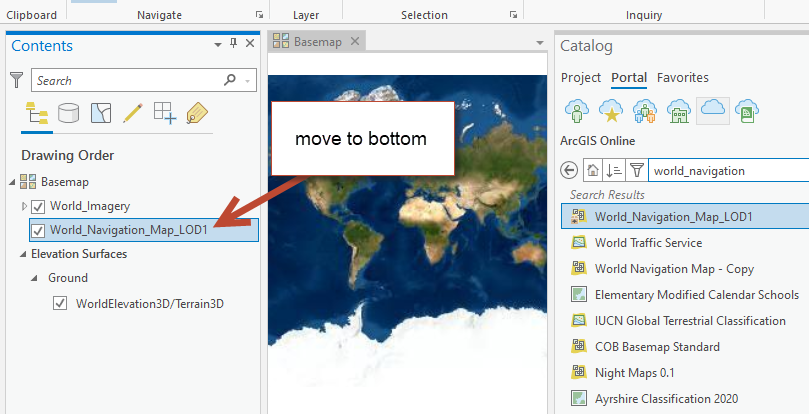This screenshot has height=414, width=809.
Task: Click the catalog back arrow button
Action: (570, 171)
